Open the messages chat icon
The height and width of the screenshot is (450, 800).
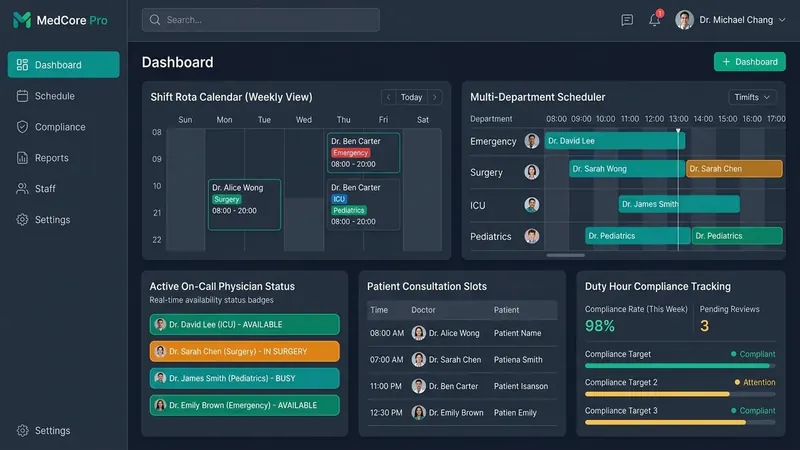pyautogui.click(x=627, y=20)
